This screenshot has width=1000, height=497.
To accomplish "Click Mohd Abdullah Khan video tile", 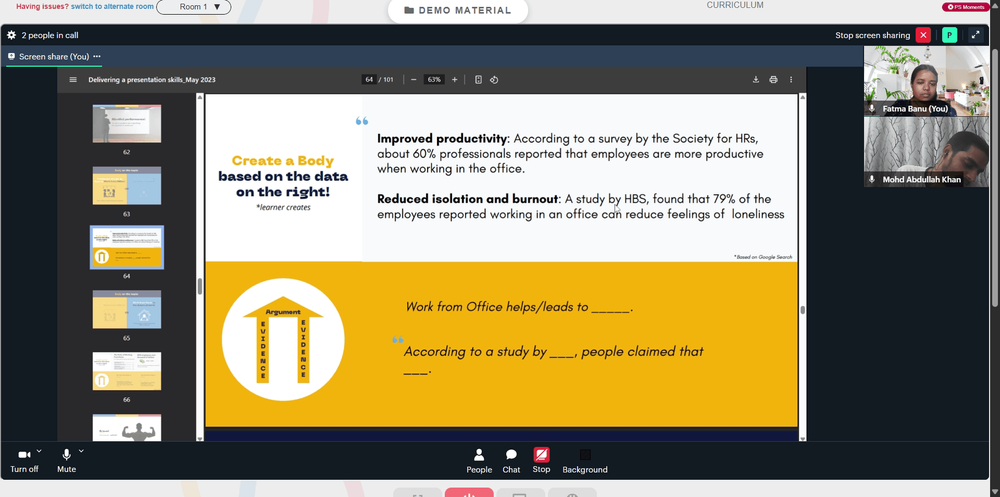I will pos(927,152).
